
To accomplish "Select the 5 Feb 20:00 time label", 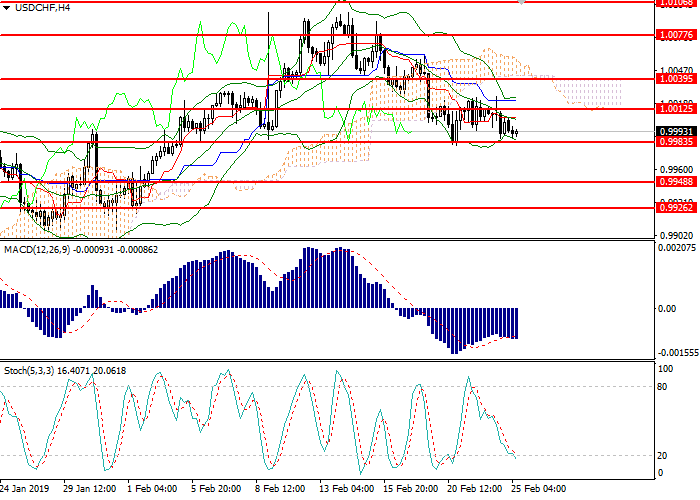I will click(215, 489).
